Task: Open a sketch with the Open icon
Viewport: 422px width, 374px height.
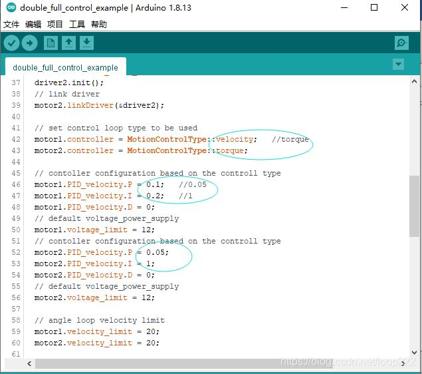Action: click(69, 43)
